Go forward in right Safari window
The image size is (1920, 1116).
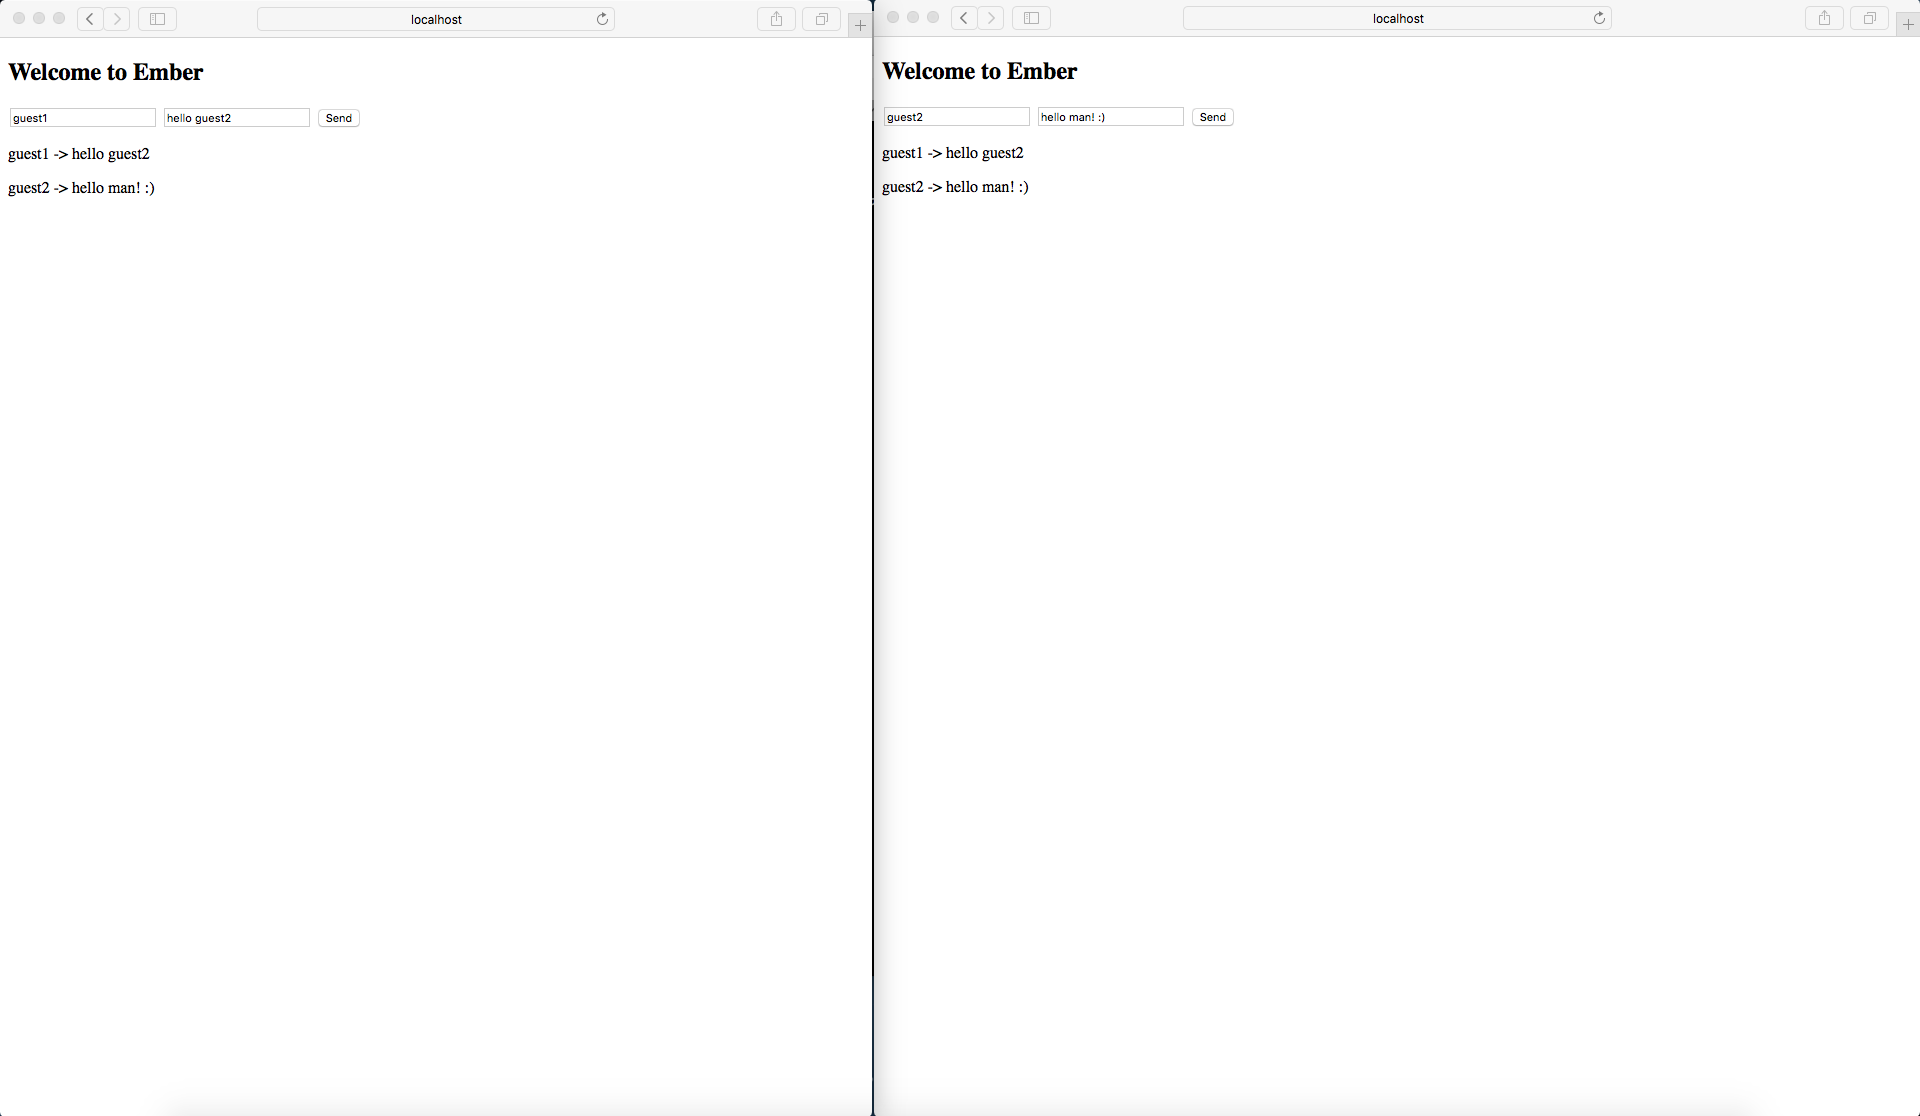(991, 18)
